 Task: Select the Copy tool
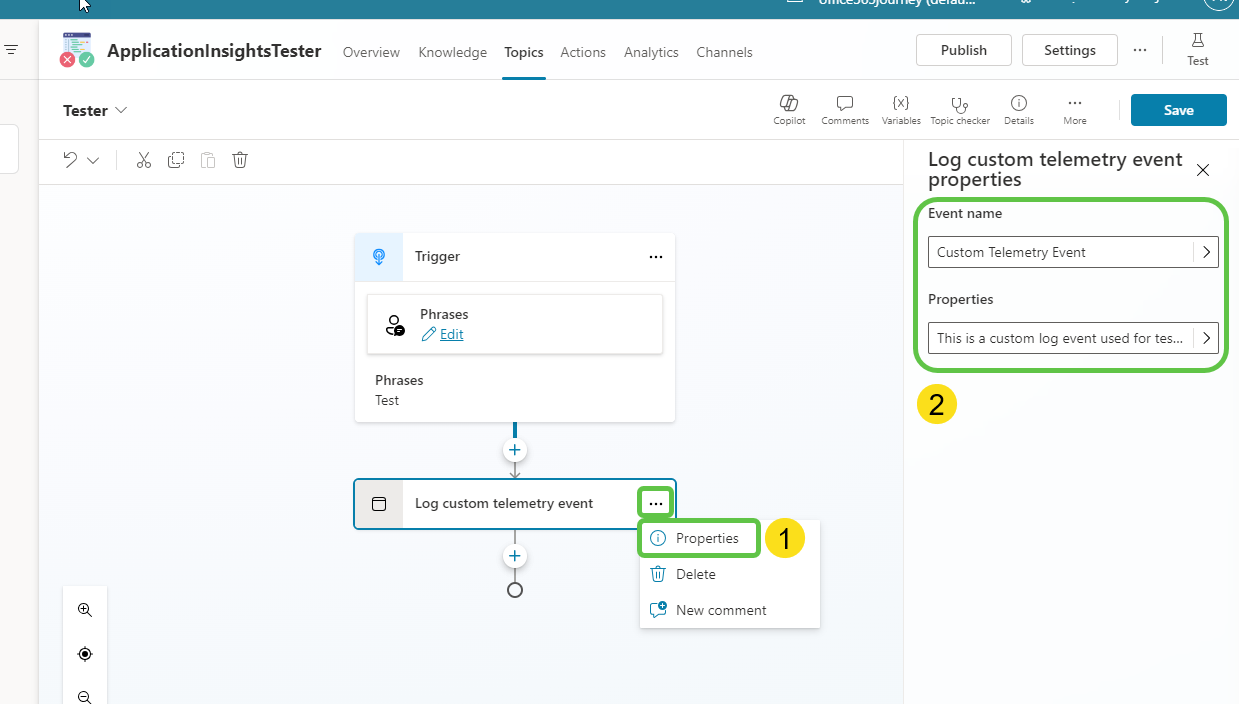[175, 160]
